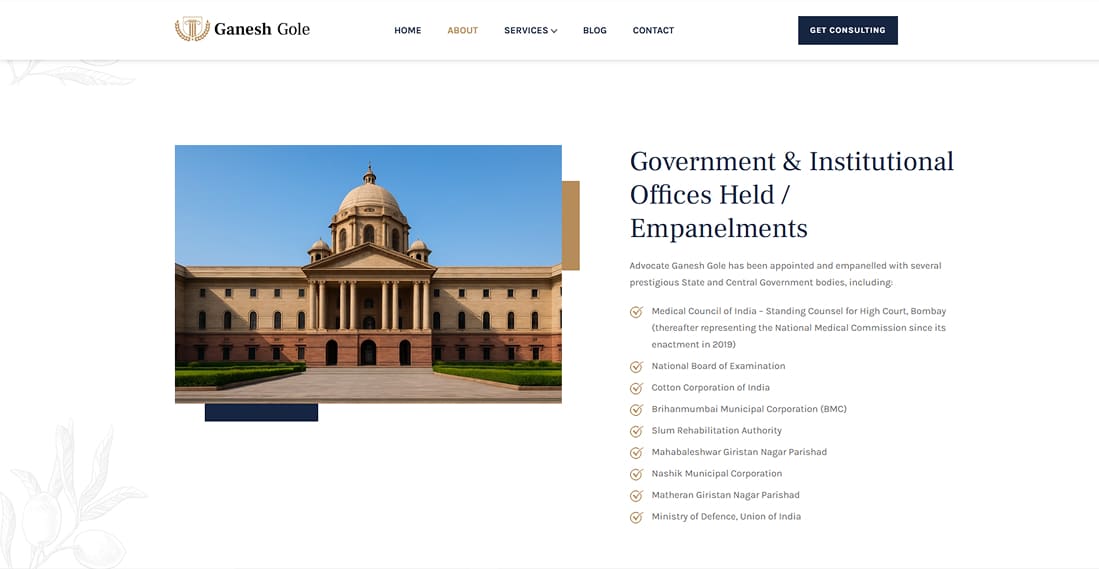
Task: Go to the Blog page
Action: click(594, 31)
